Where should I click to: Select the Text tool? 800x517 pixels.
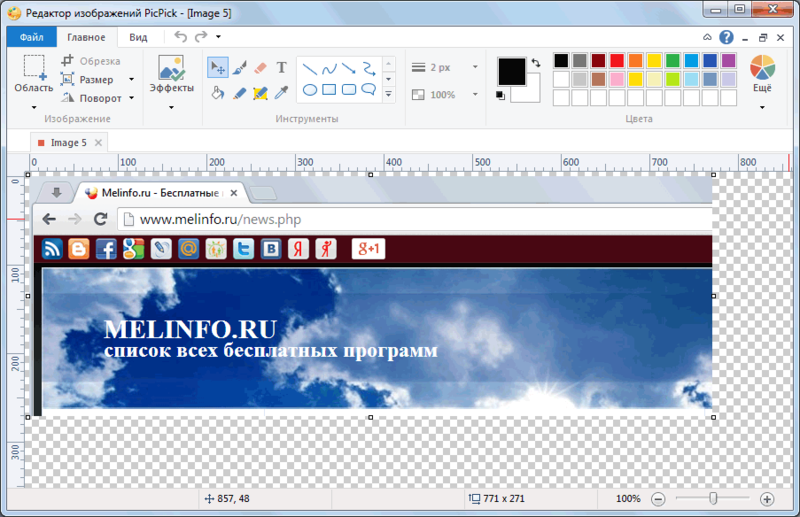coord(281,68)
